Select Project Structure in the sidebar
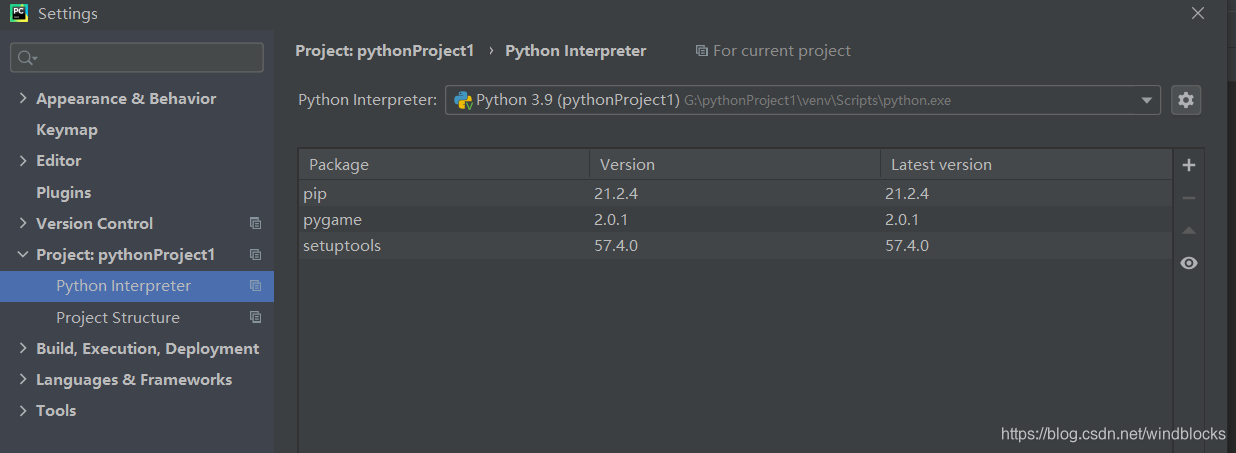Screen dimensions: 1236x453 [118, 318]
